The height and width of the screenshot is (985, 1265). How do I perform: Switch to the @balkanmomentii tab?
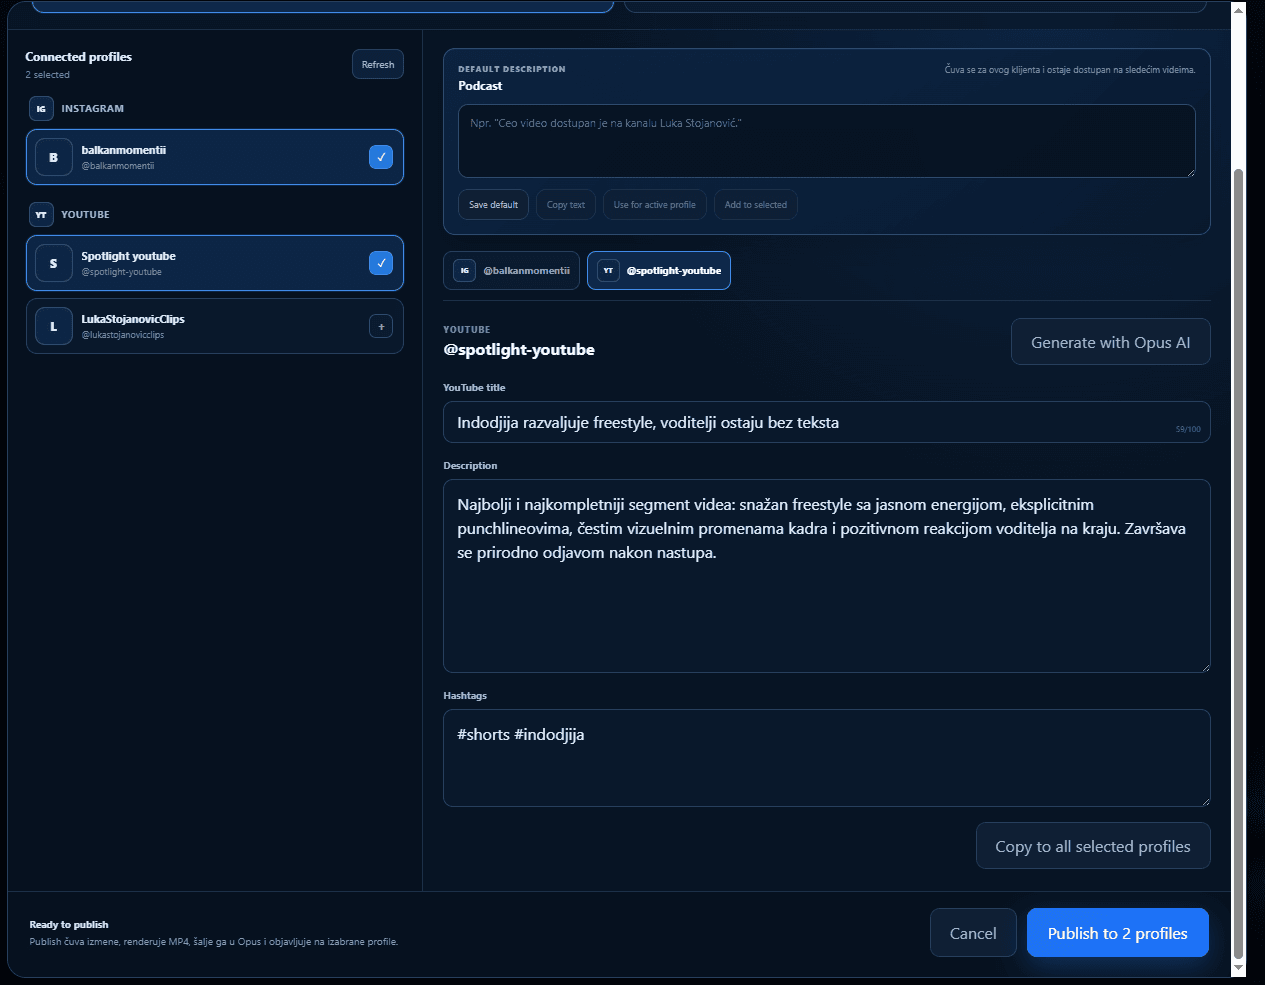(x=512, y=270)
